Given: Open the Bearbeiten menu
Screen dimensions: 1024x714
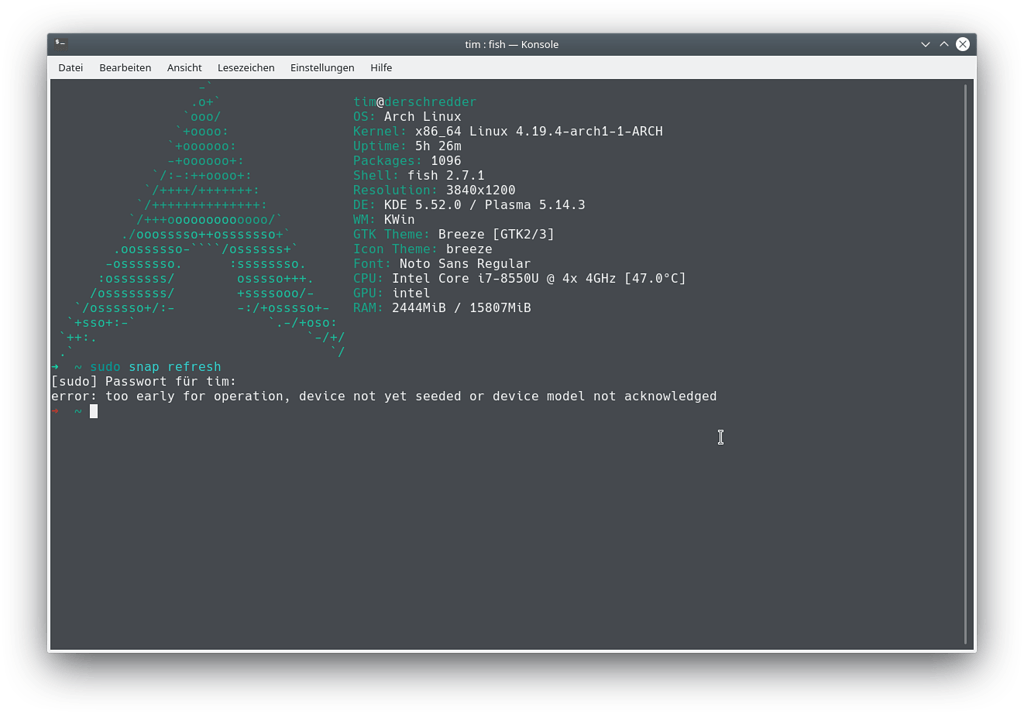Looking at the screenshot, I should click(x=125, y=68).
